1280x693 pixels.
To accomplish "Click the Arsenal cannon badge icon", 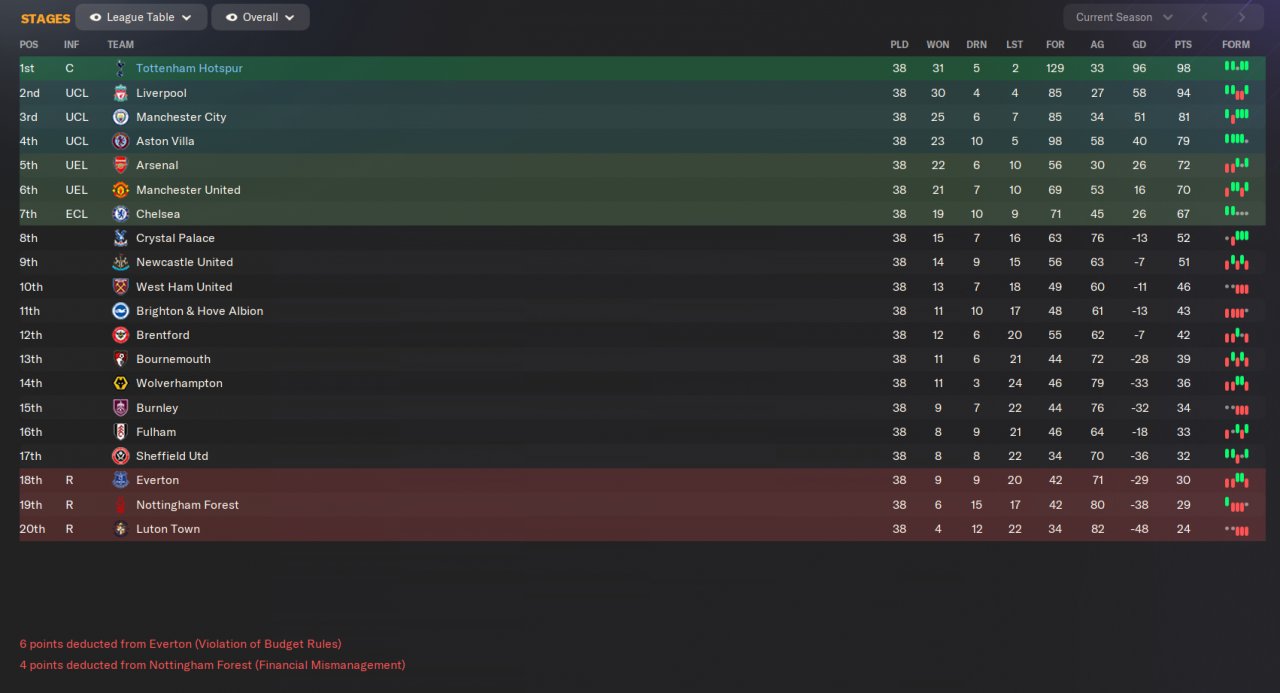I will point(120,165).
